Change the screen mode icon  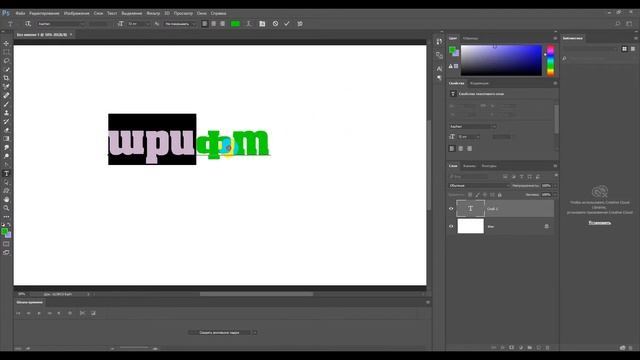[x=6, y=253]
